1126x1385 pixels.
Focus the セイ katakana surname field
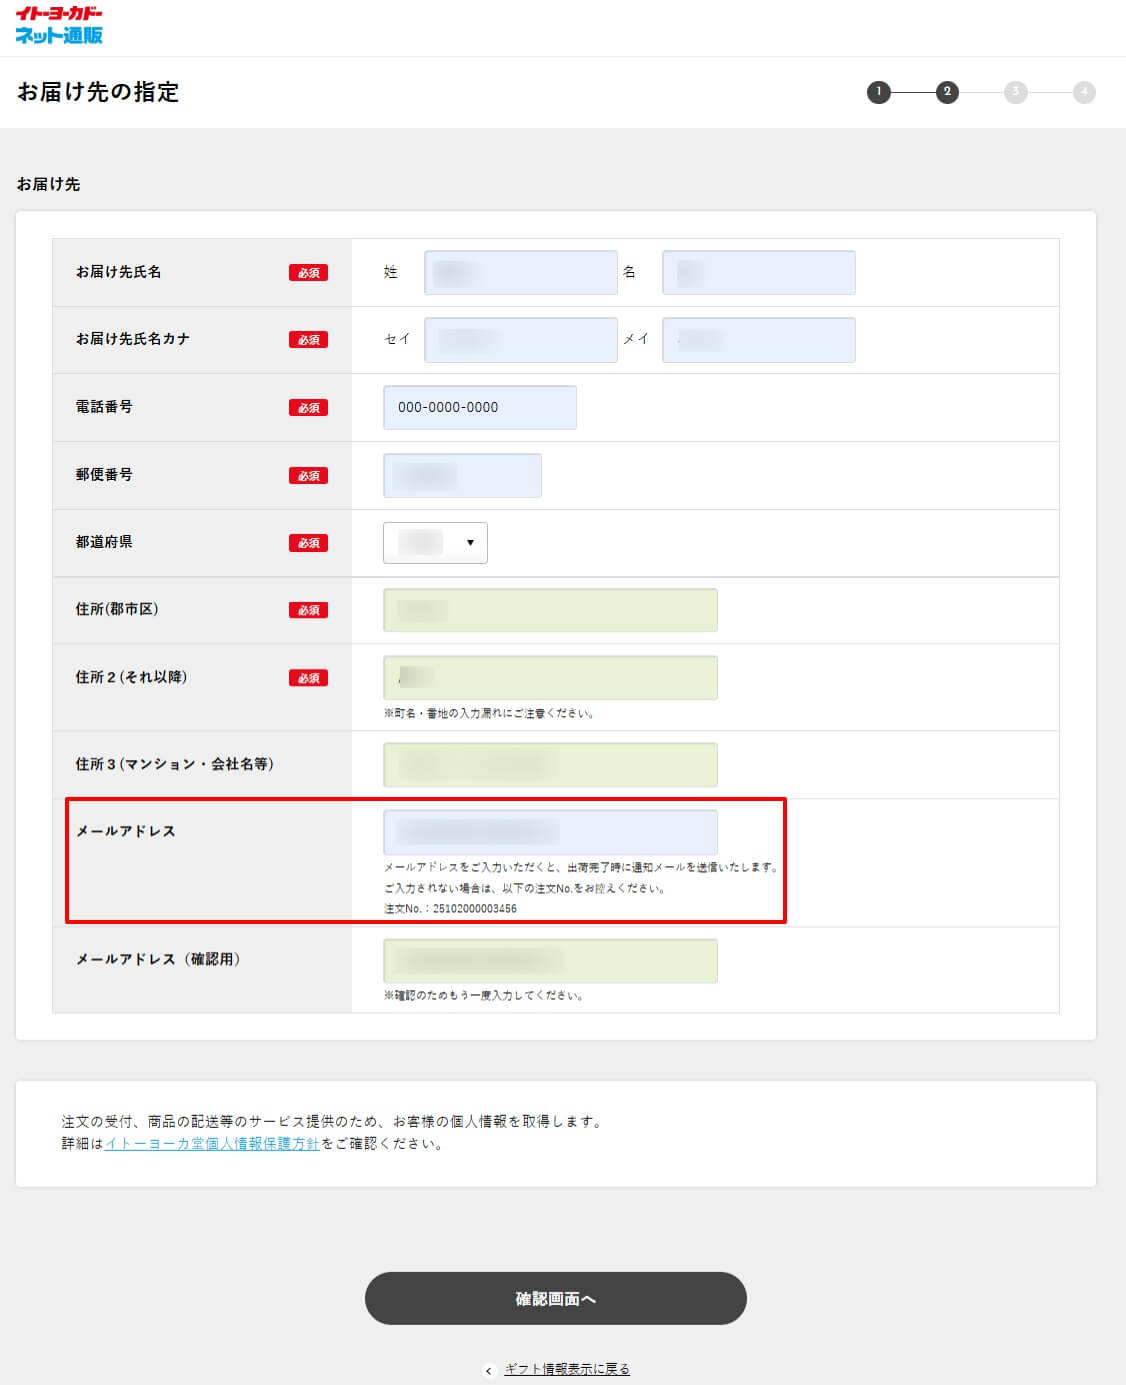(520, 340)
